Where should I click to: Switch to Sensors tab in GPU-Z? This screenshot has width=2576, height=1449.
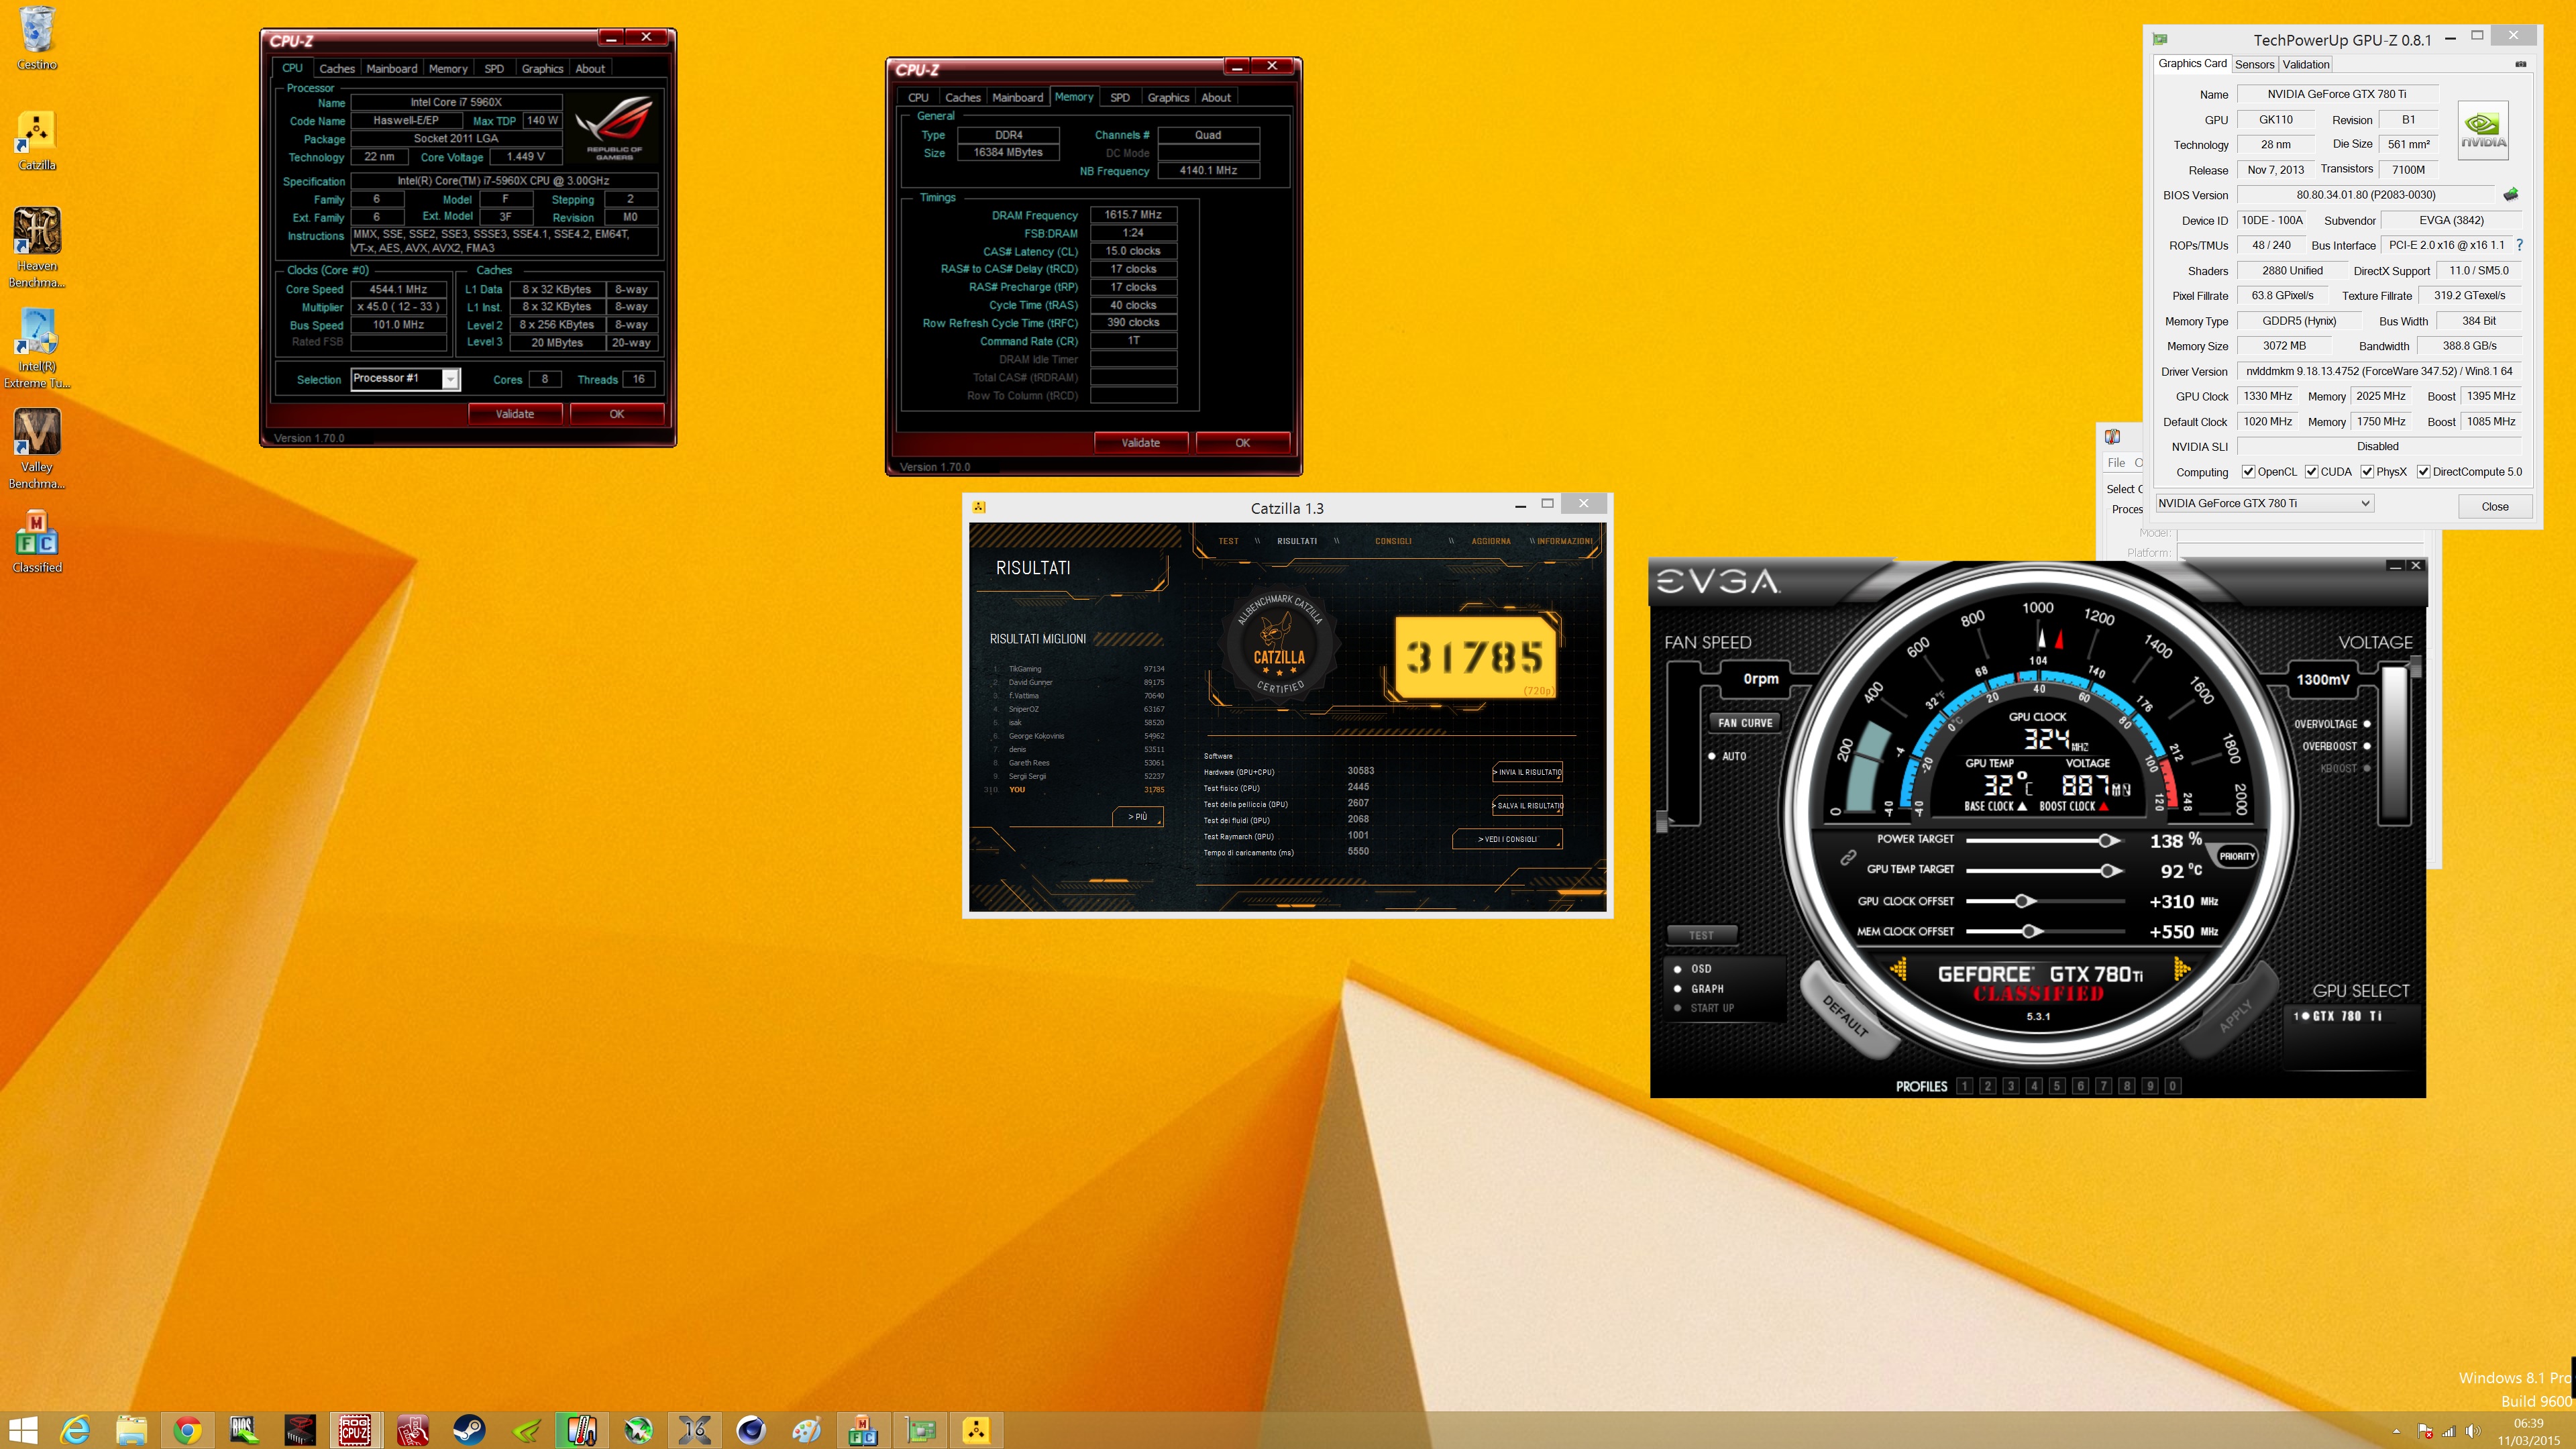click(x=2254, y=64)
